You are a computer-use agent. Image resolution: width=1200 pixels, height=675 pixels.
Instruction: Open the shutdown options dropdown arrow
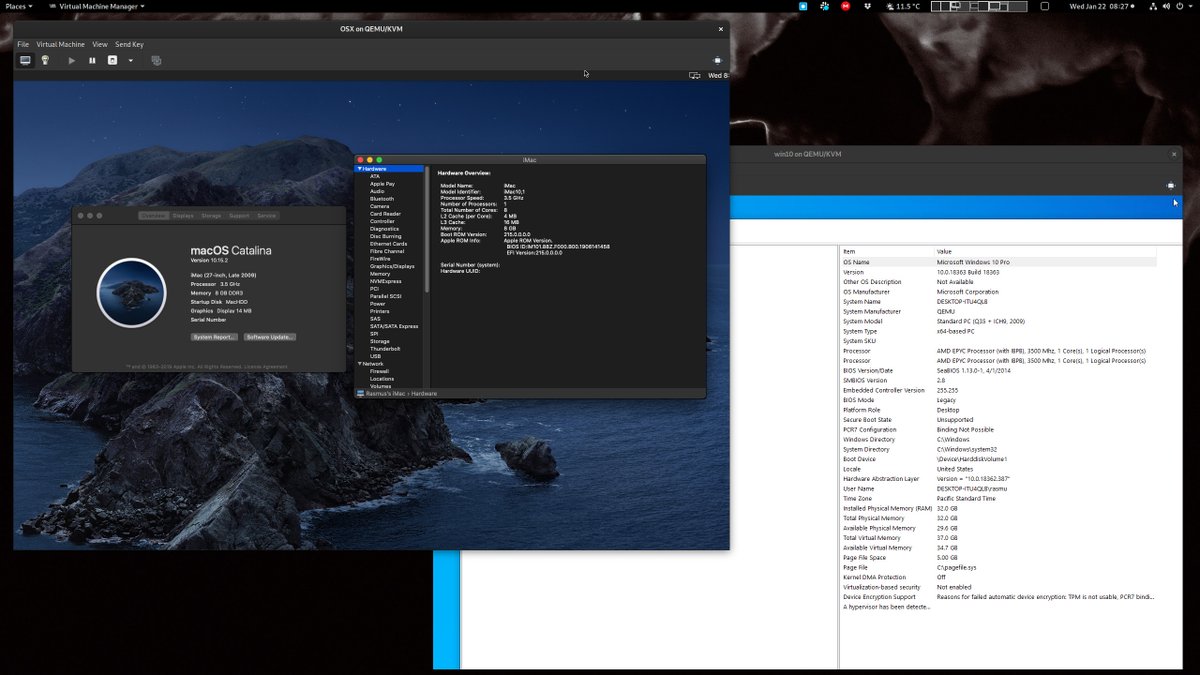pyautogui.click(x=130, y=60)
